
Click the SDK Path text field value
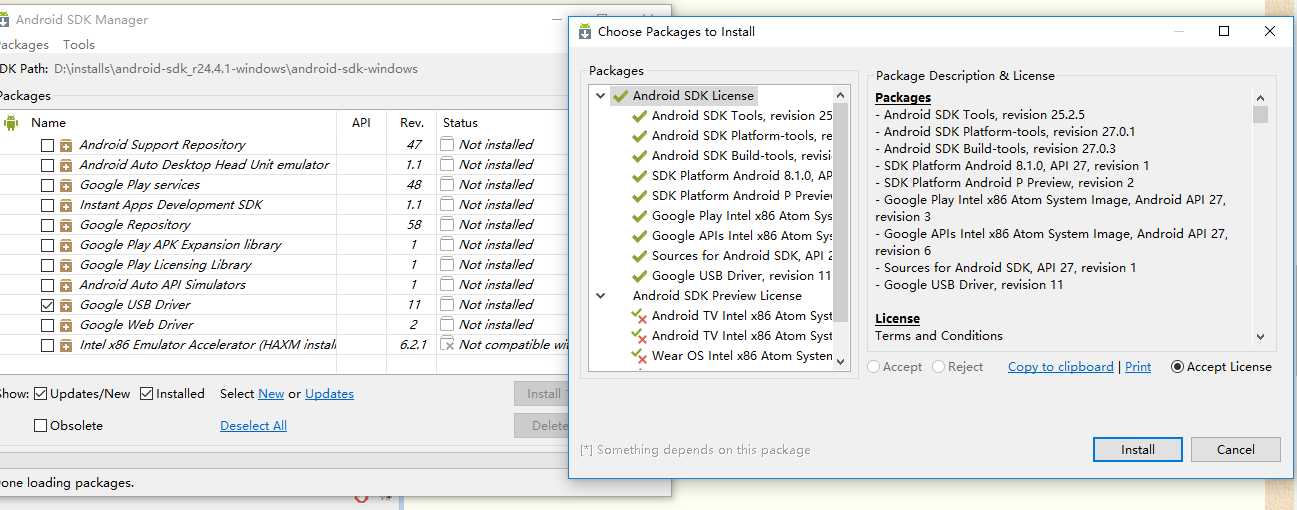[x=236, y=69]
